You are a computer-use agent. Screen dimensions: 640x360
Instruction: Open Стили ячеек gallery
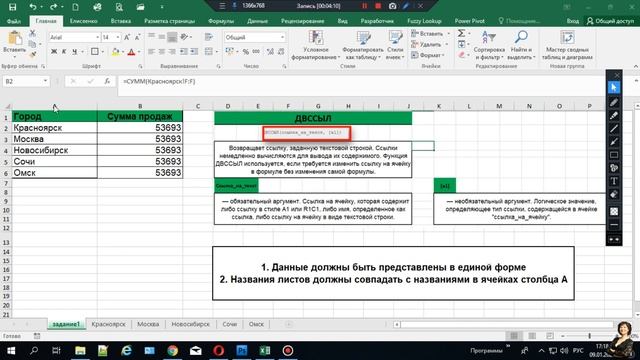(x=395, y=45)
